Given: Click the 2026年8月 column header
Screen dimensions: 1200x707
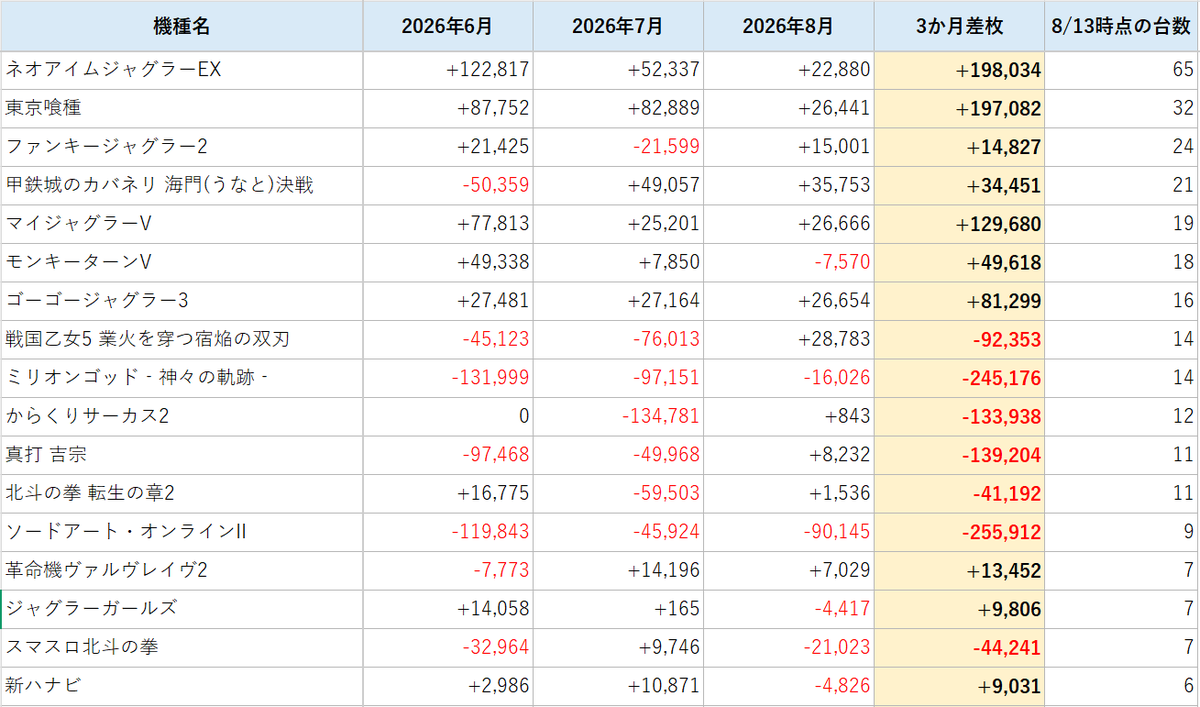Looking at the screenshot, I should [x=788, y=26].
